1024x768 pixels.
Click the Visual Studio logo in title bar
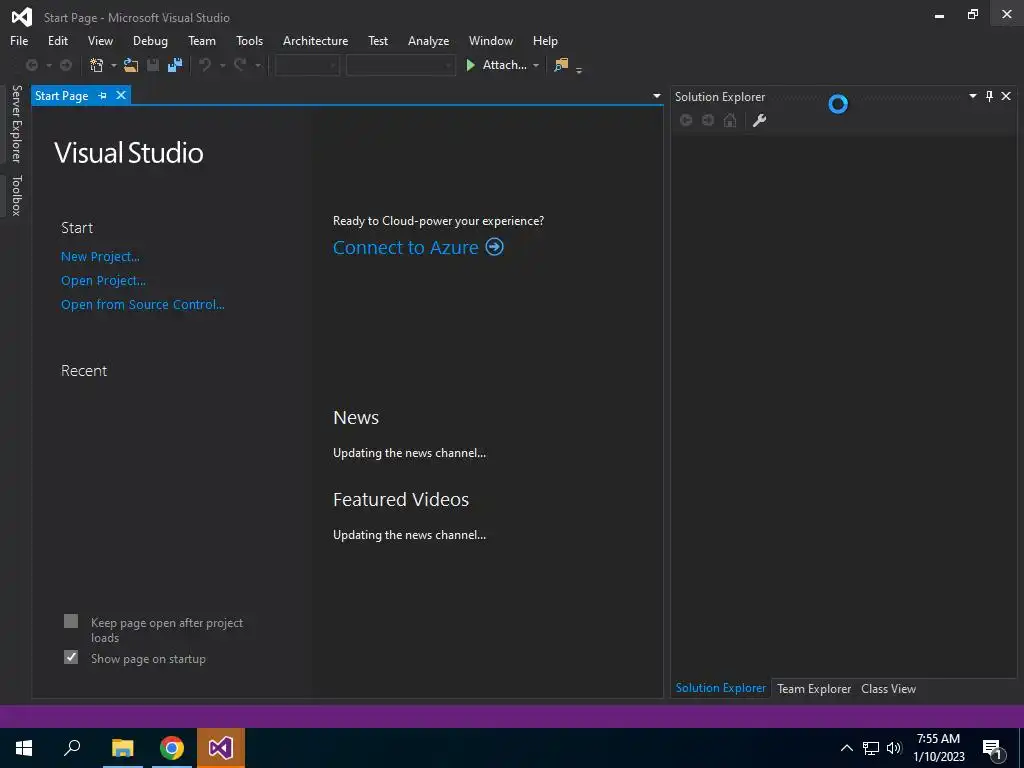tap(22, 17)
